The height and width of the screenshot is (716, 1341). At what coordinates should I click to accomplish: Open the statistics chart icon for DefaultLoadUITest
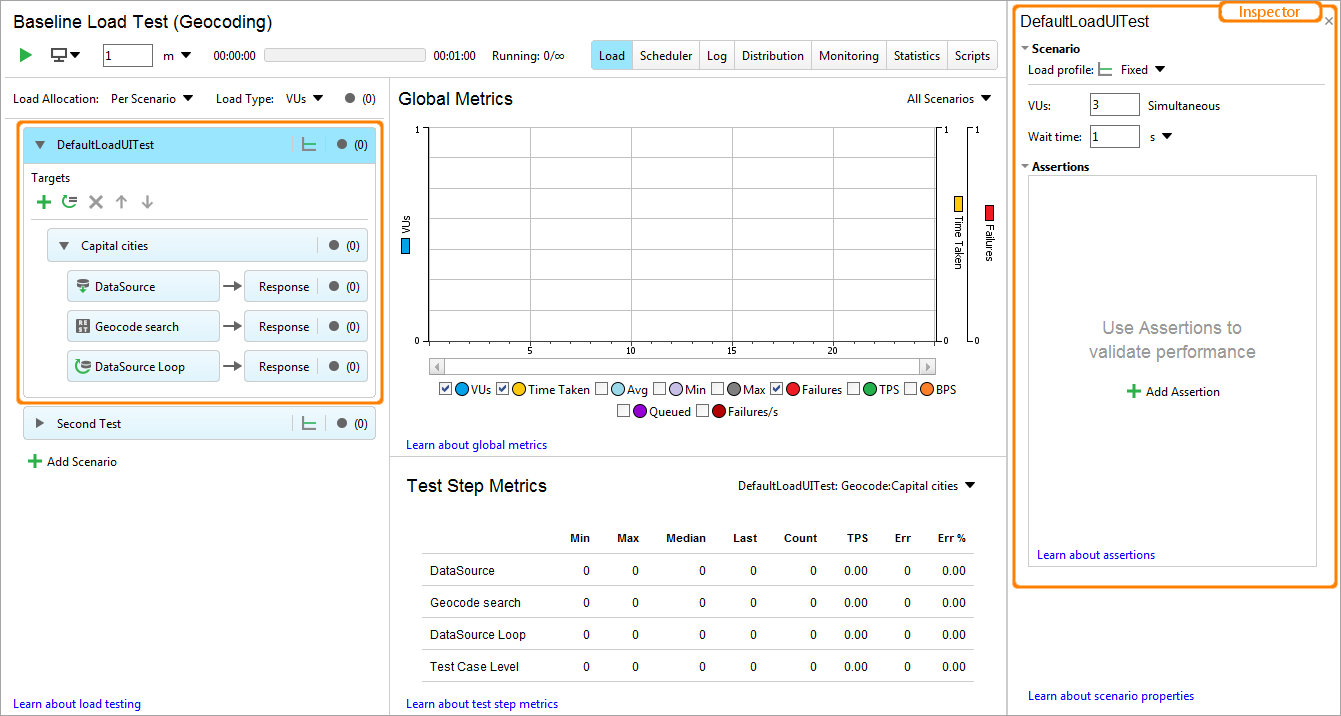click(x=309, y=144)
